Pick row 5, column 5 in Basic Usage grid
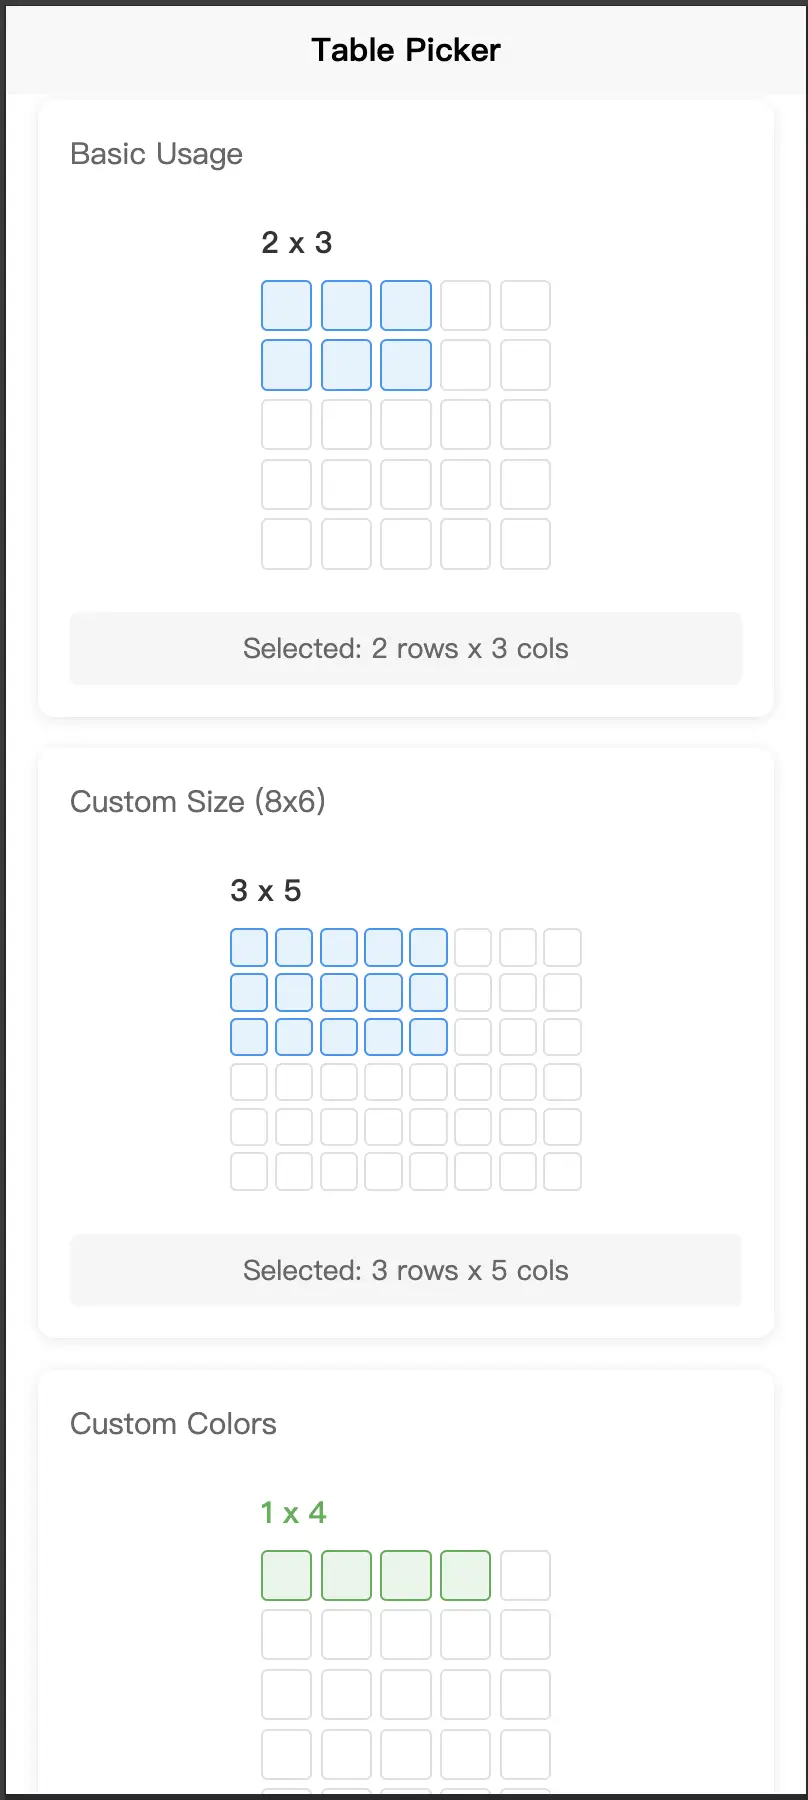Viewport: 808px width, 1800px height. tap(525, 544)
